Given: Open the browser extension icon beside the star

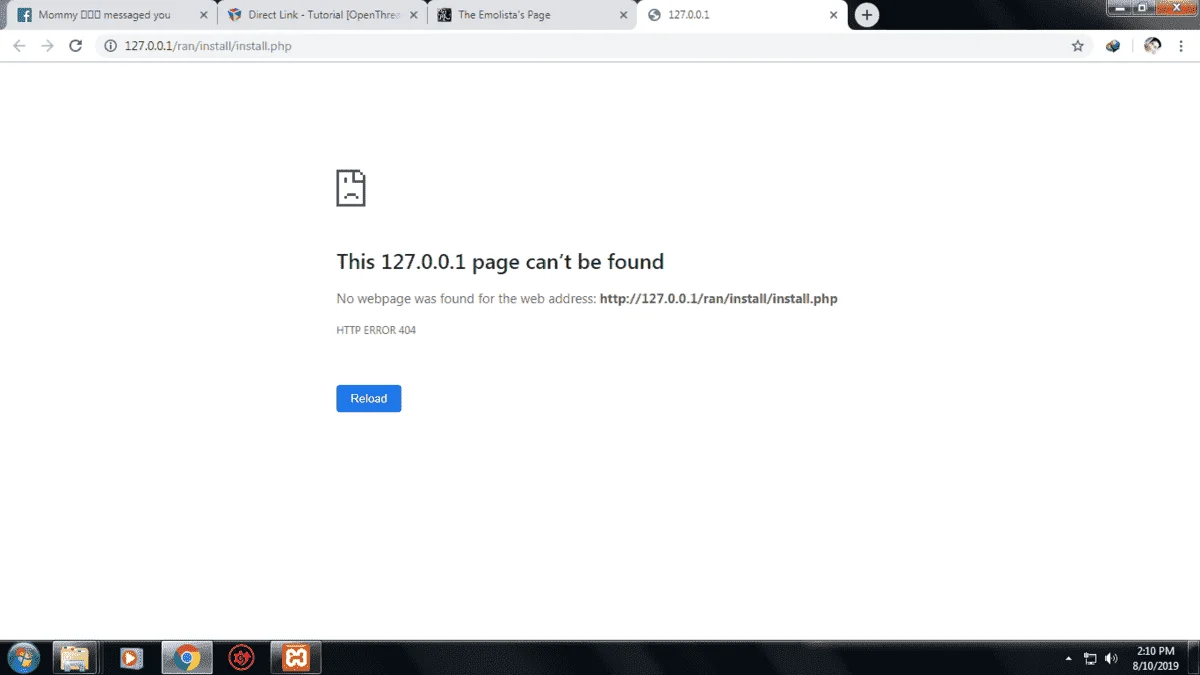Looking at the screenshot, I should coord(1113,46).
